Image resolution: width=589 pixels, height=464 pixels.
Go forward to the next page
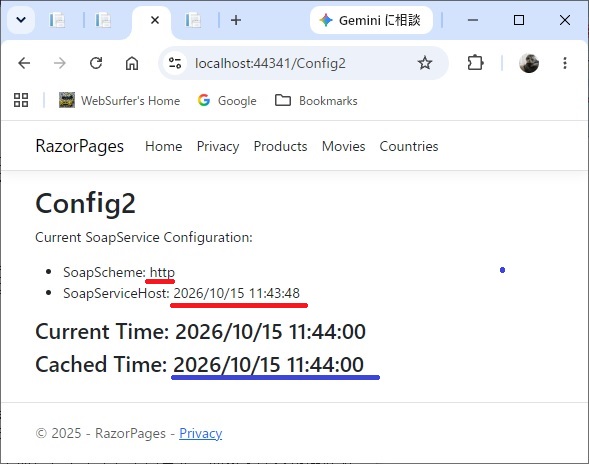(60, 63)
